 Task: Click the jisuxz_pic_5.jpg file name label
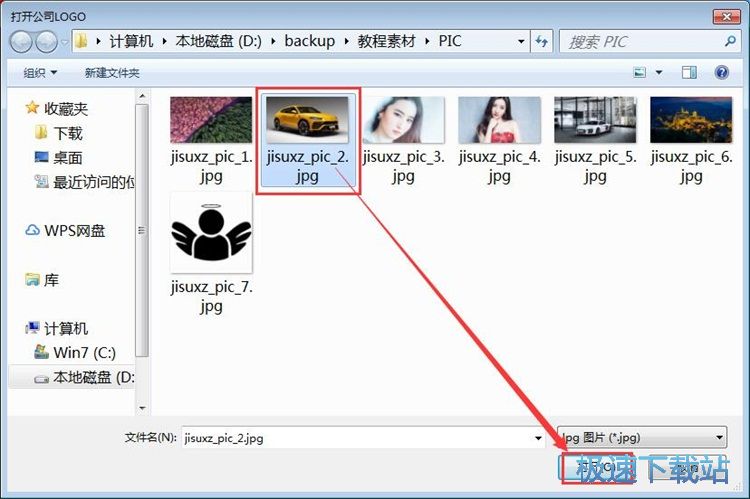pos(596,166)
